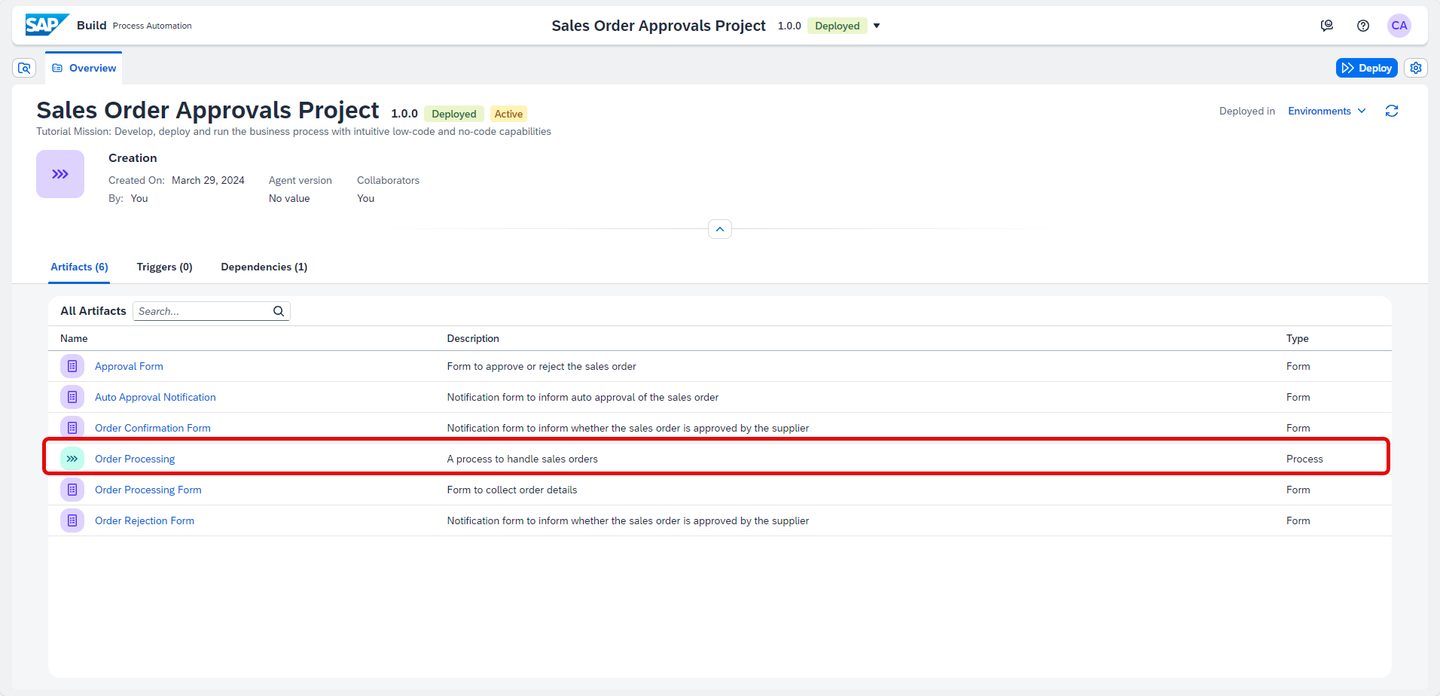Click the Auto Approval Notification form icon
This screenshot has height=696, width=1440.
(x=72, y=397)
